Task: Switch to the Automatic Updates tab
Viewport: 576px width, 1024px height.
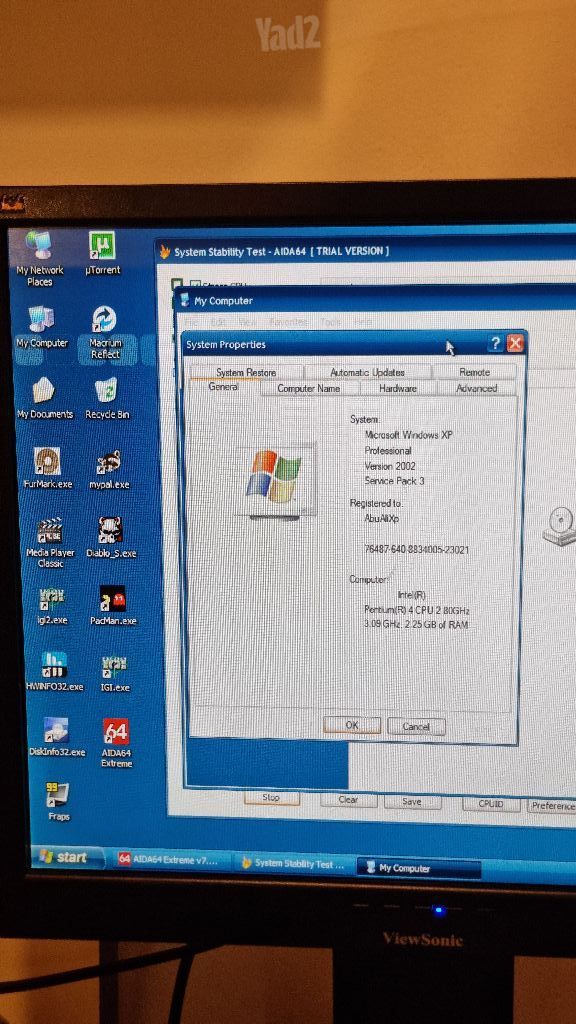Action: click(367, 372)
